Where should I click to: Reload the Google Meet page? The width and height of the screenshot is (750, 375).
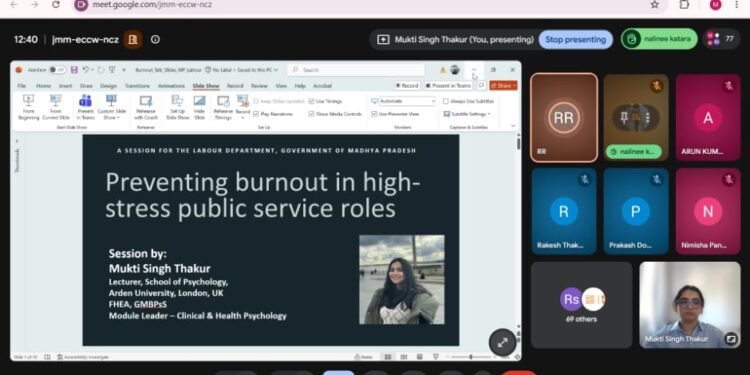coord(56,5)
